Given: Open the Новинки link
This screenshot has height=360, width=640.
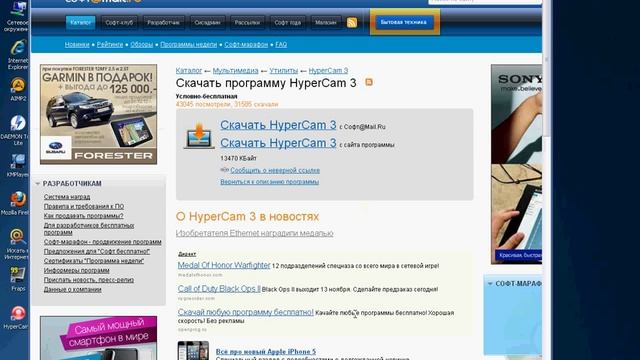Looking at the screenshot, I should pos(77,44).
